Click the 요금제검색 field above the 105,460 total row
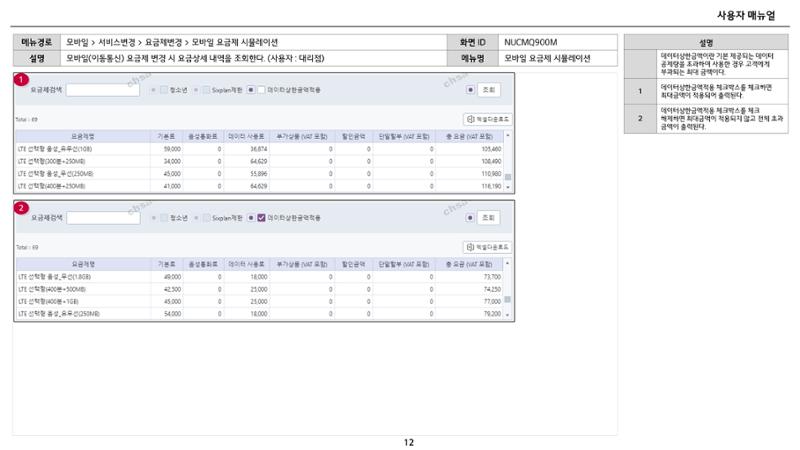Screen dimensions: 800x450 click(x=103, y=90)
